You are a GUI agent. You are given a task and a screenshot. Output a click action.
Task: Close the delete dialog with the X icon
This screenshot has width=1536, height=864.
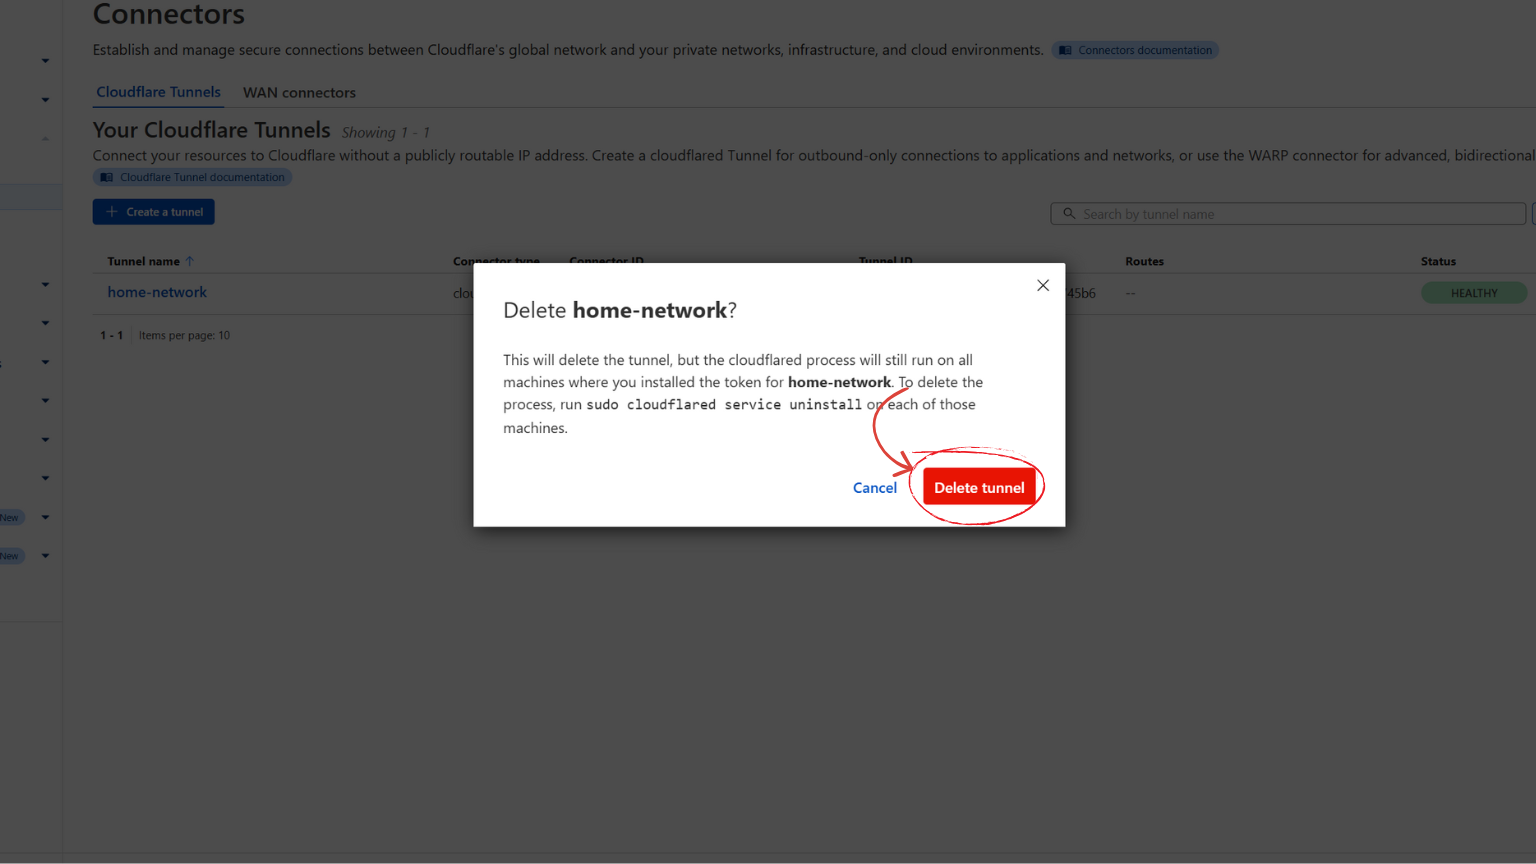point(1043,285)
